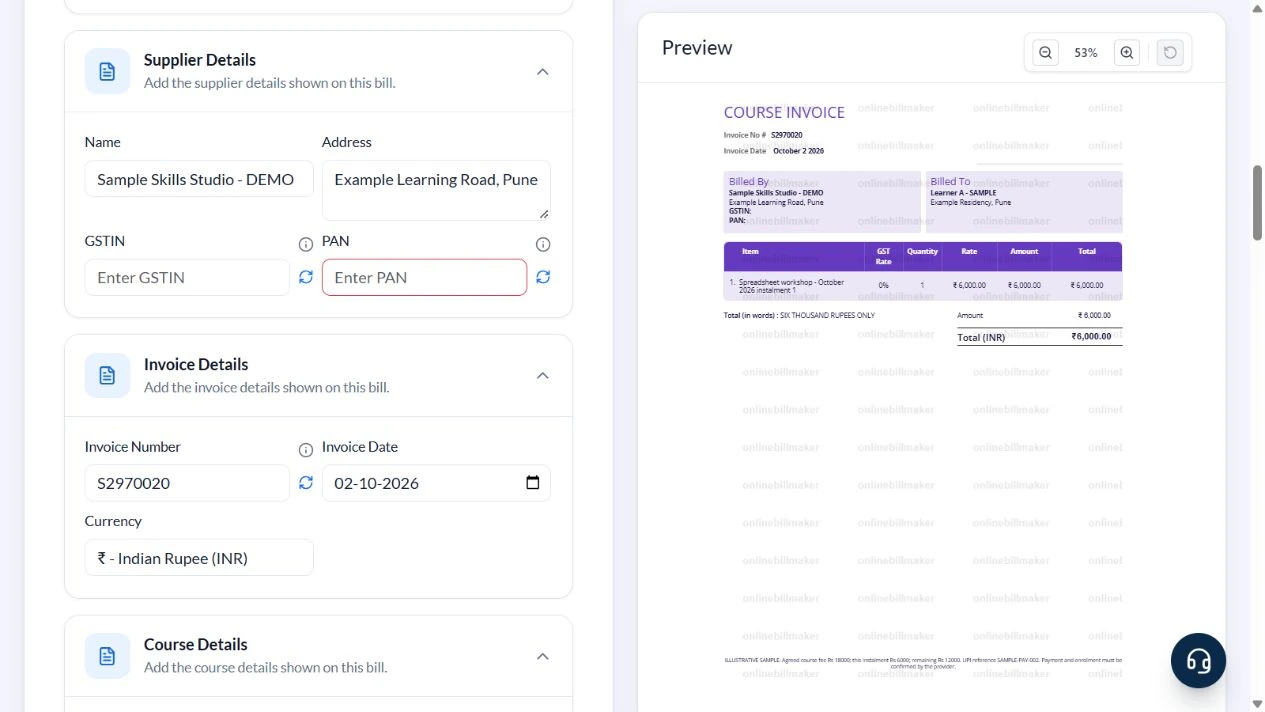This screenshot has width=1265, height=712.
Task: Regenerate the PAN value
Action: pos(543,277)
